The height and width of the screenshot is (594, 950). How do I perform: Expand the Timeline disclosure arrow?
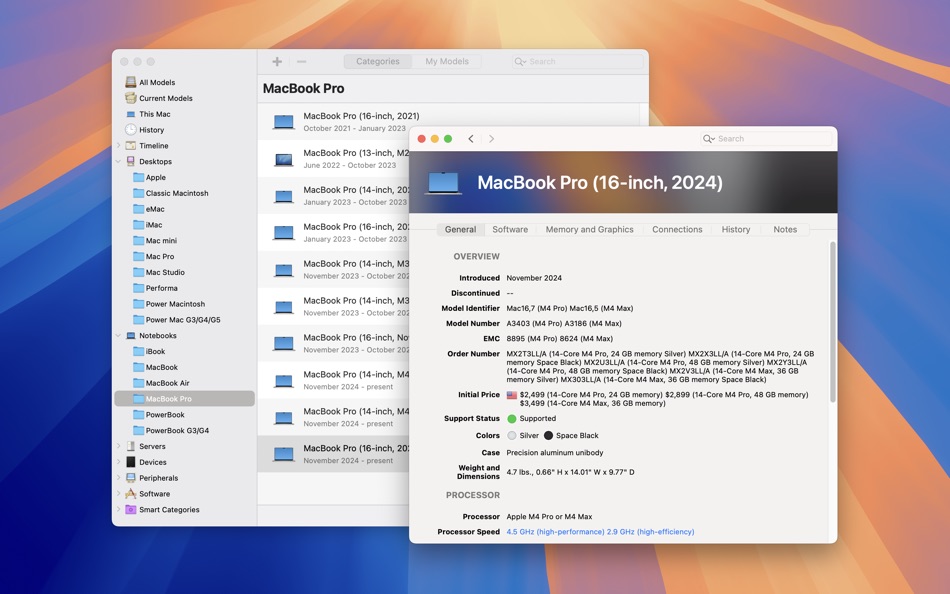click(118, 145)
